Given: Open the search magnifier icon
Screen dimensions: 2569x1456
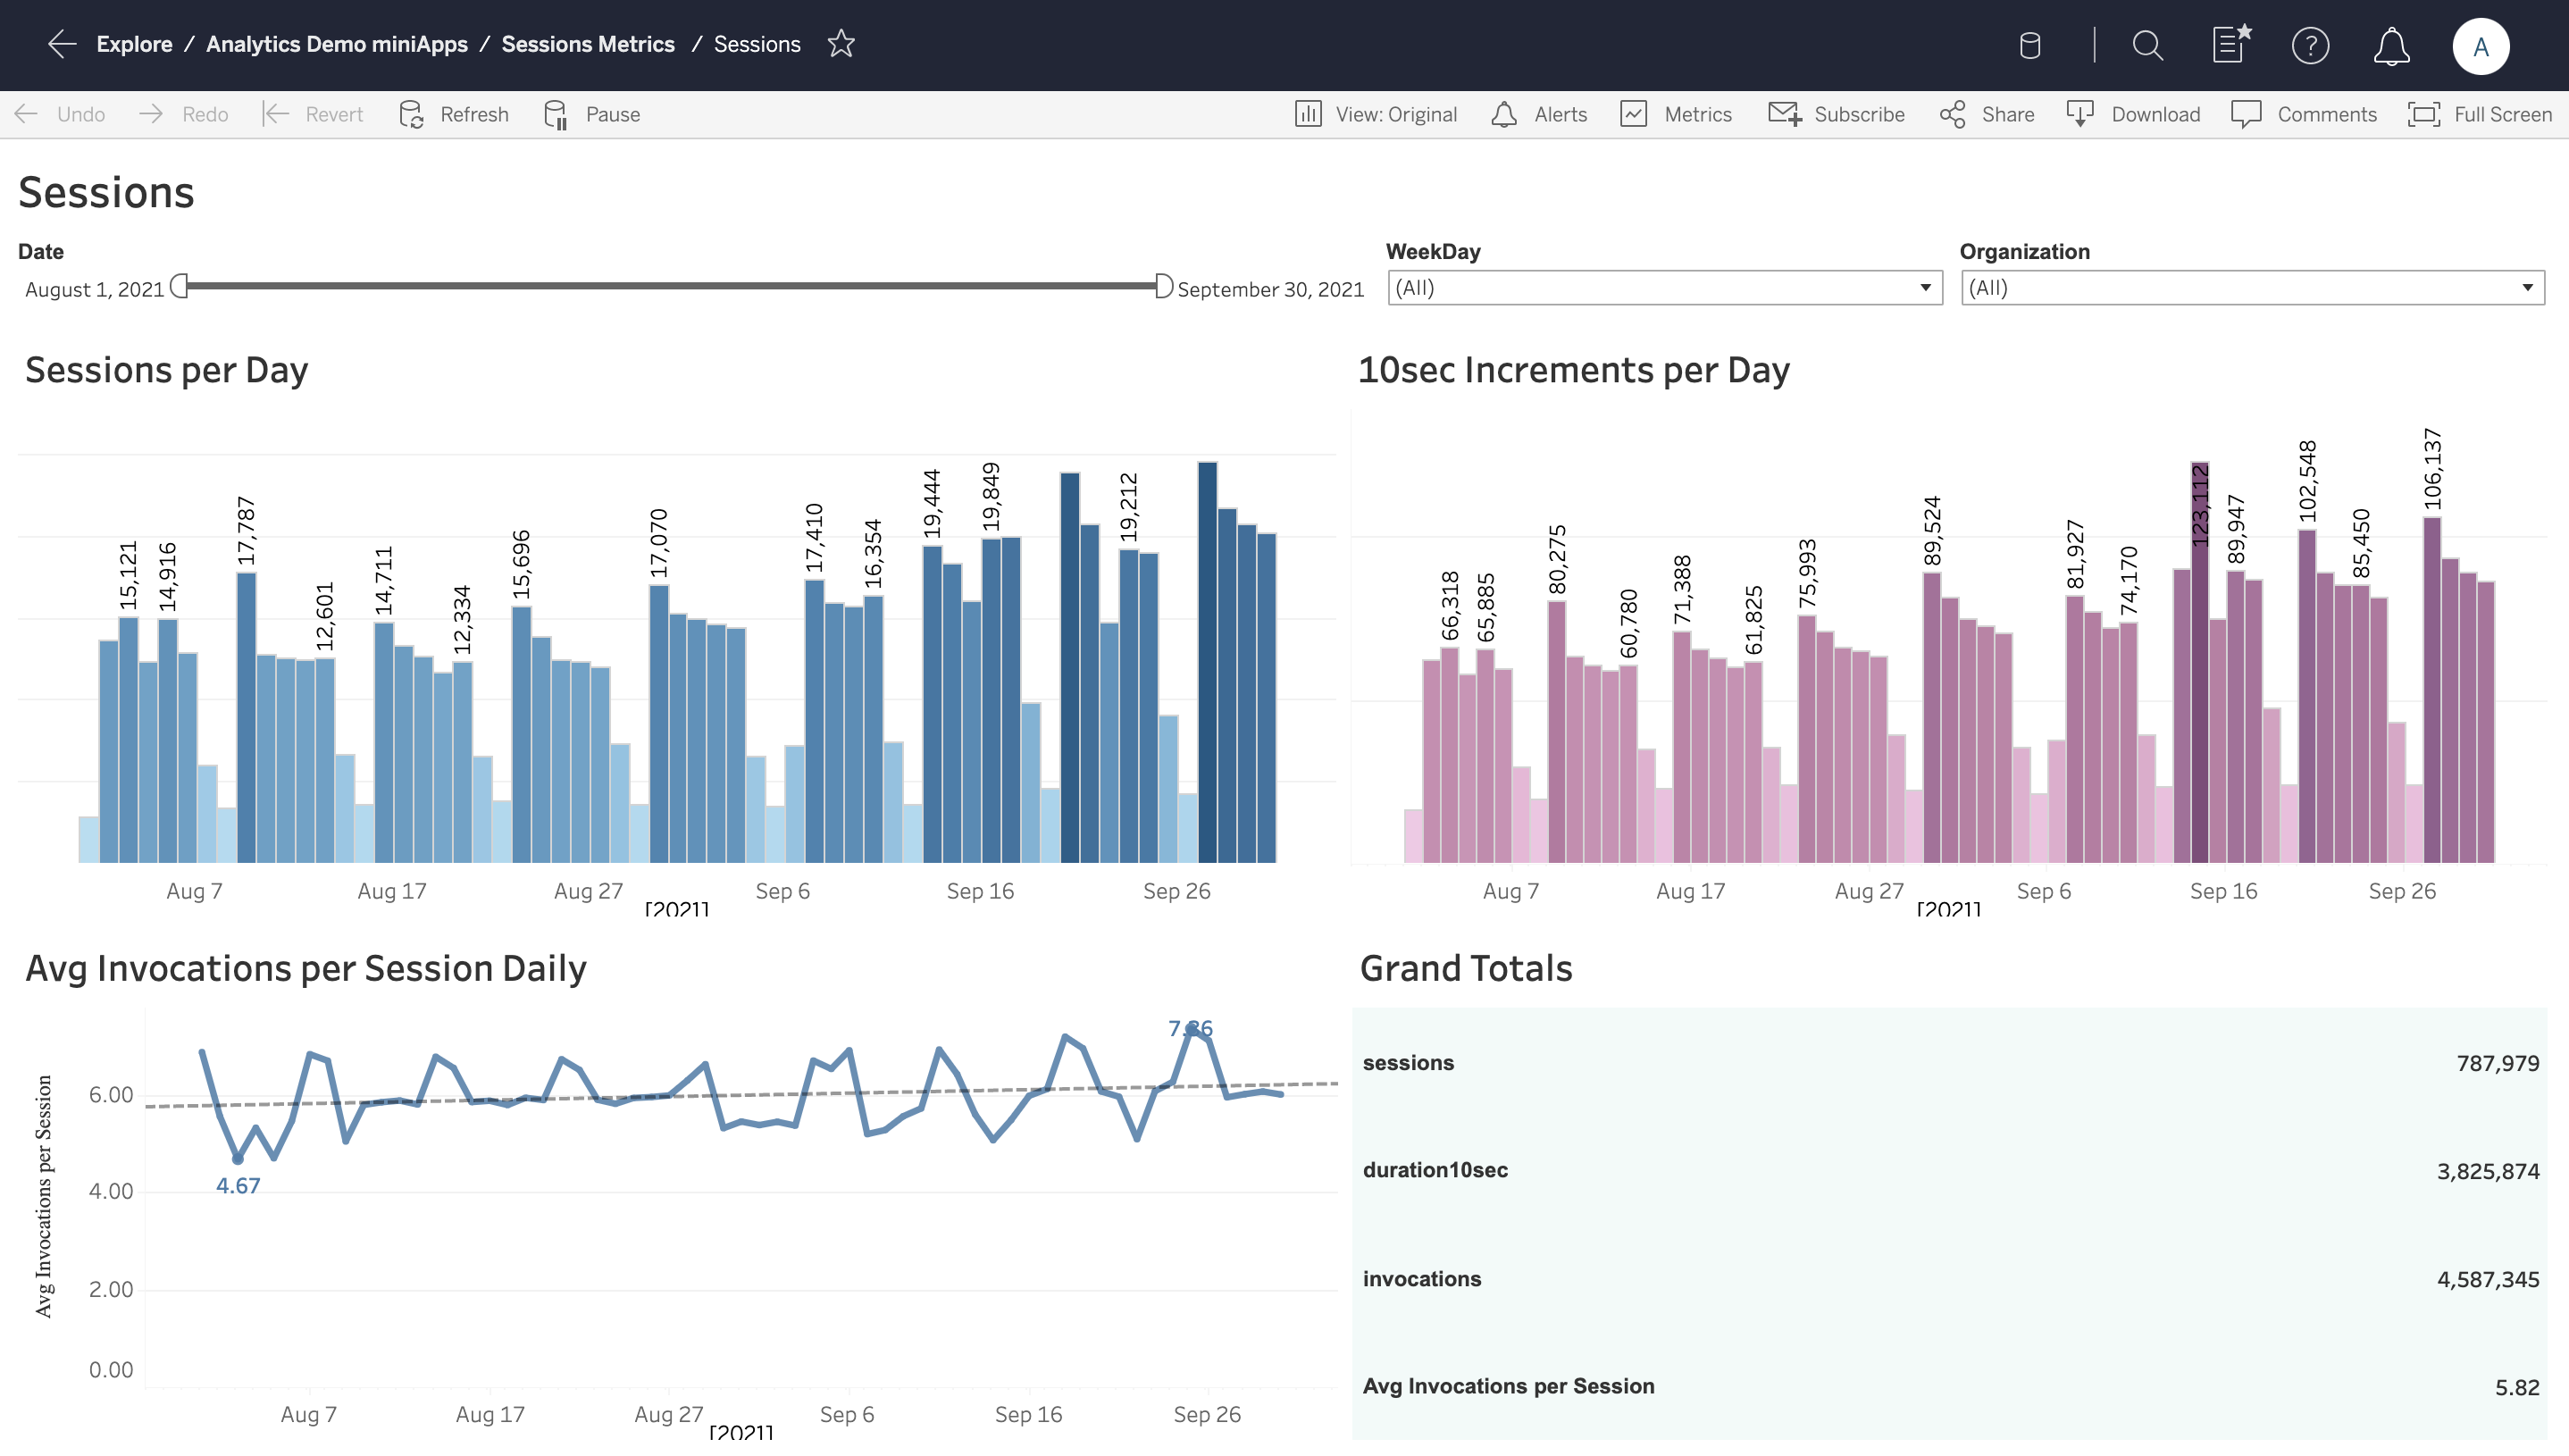Looking at the screenshot, I should 2147,46.
